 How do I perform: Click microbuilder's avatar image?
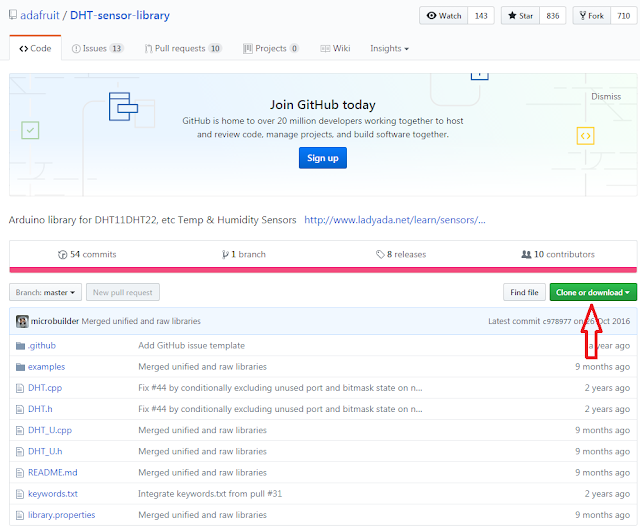pos(22,321)
